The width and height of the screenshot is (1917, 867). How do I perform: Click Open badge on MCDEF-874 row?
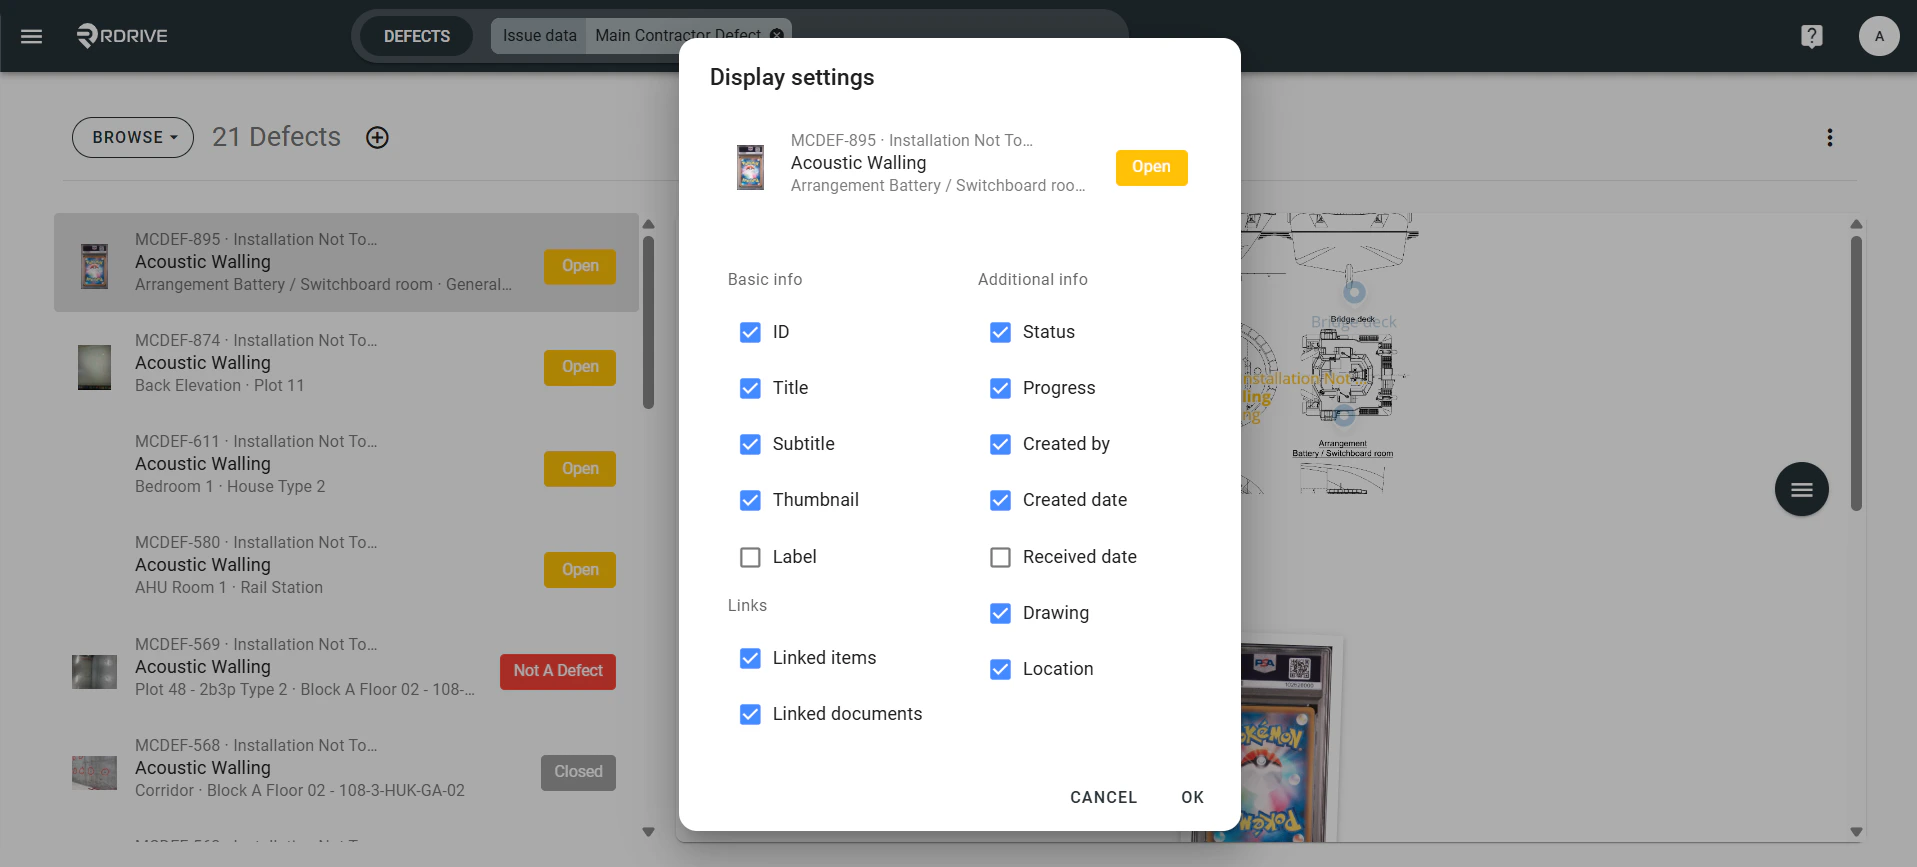point(580,367)
